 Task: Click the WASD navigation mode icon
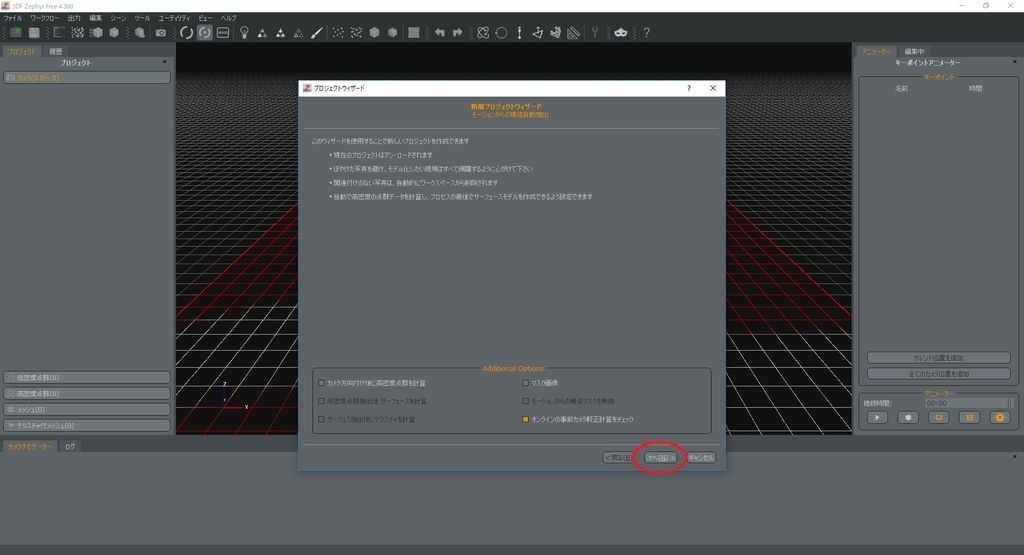click(223, 33)
